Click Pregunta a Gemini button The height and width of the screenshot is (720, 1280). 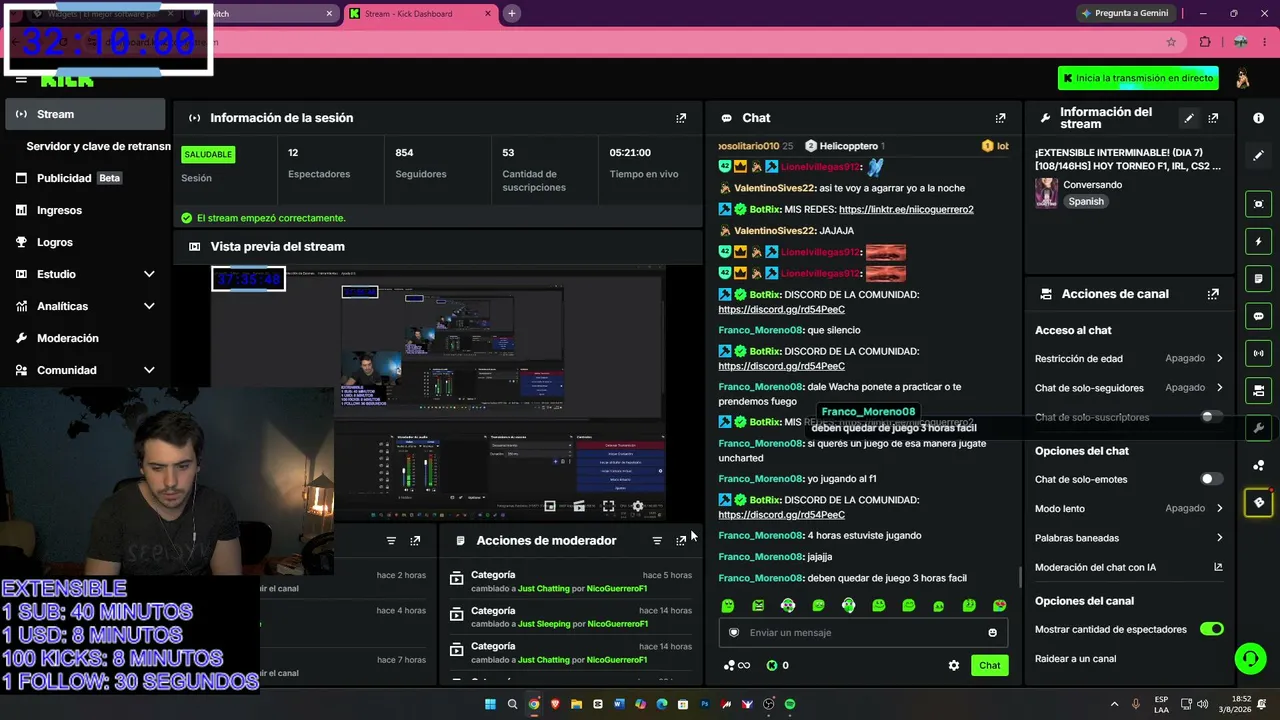(x=1126, y=13)
